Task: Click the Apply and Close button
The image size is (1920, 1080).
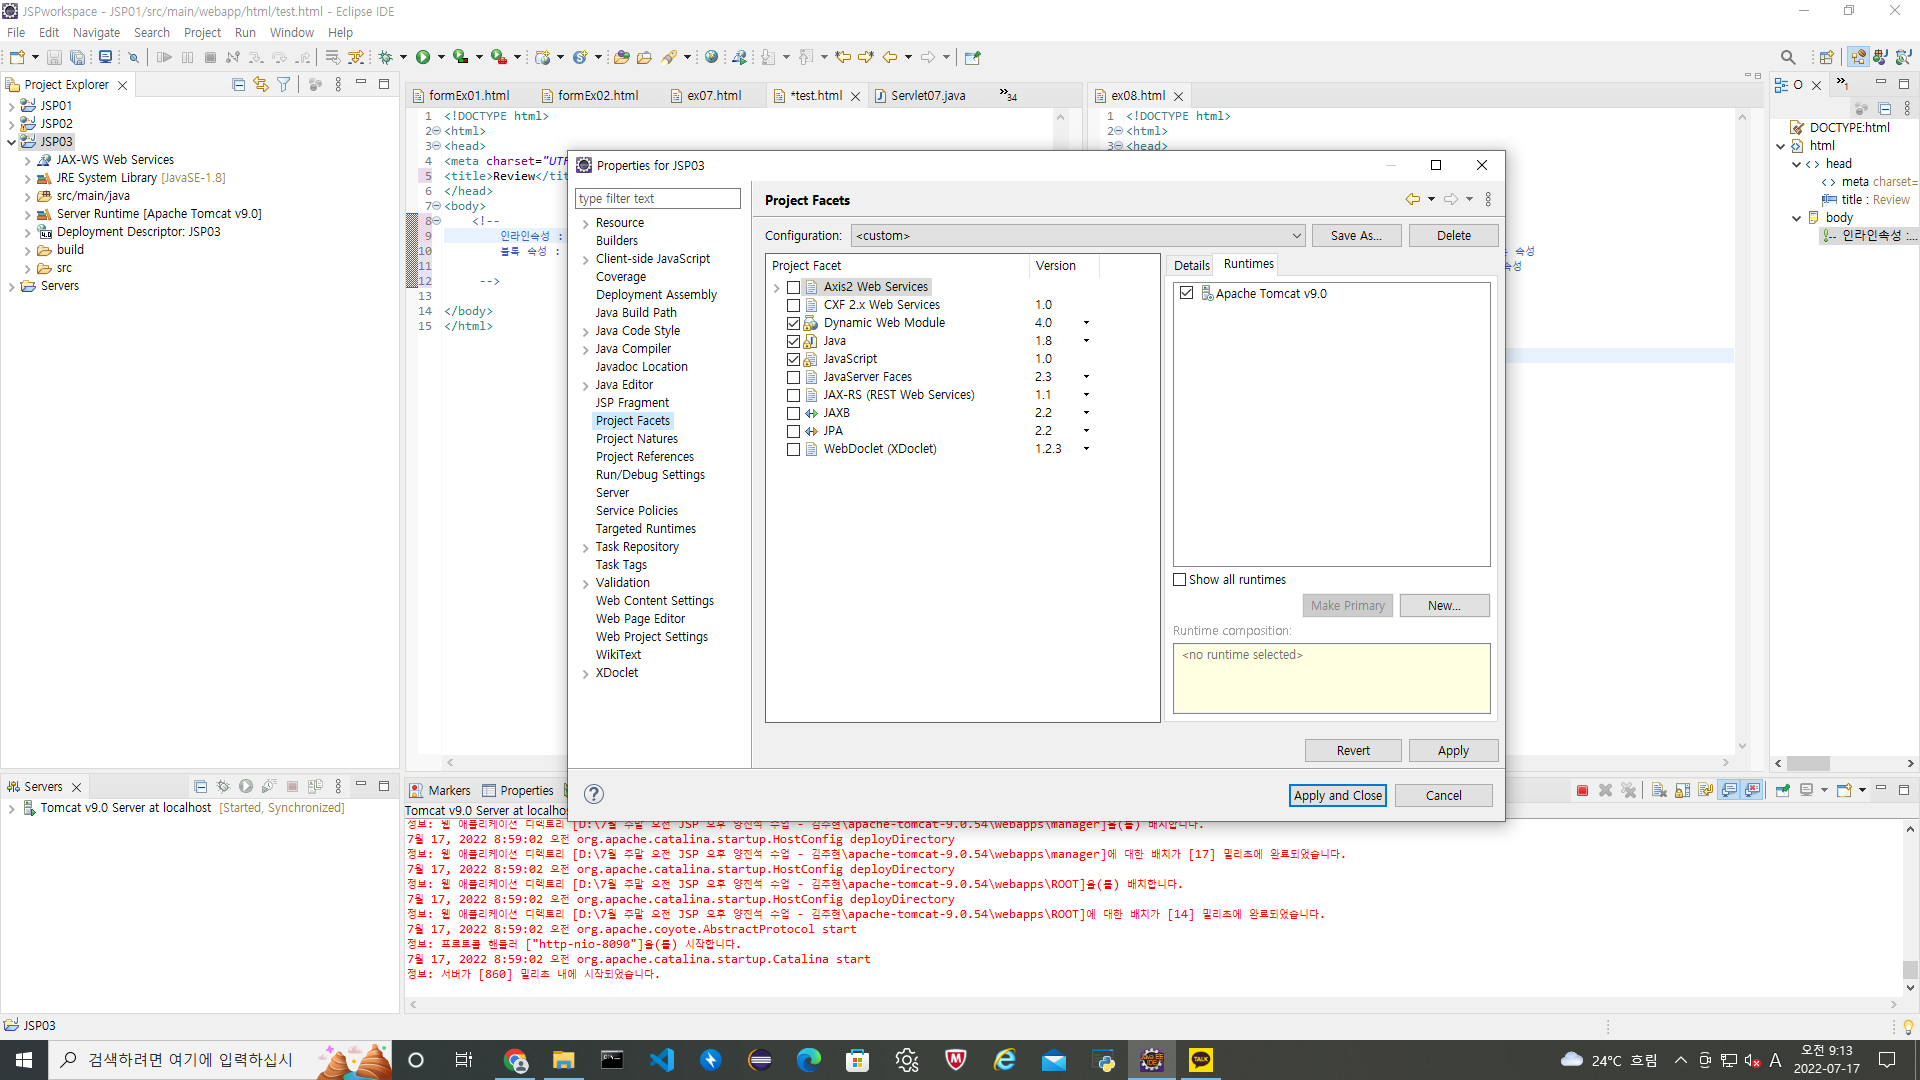Action: (1337, 795)
